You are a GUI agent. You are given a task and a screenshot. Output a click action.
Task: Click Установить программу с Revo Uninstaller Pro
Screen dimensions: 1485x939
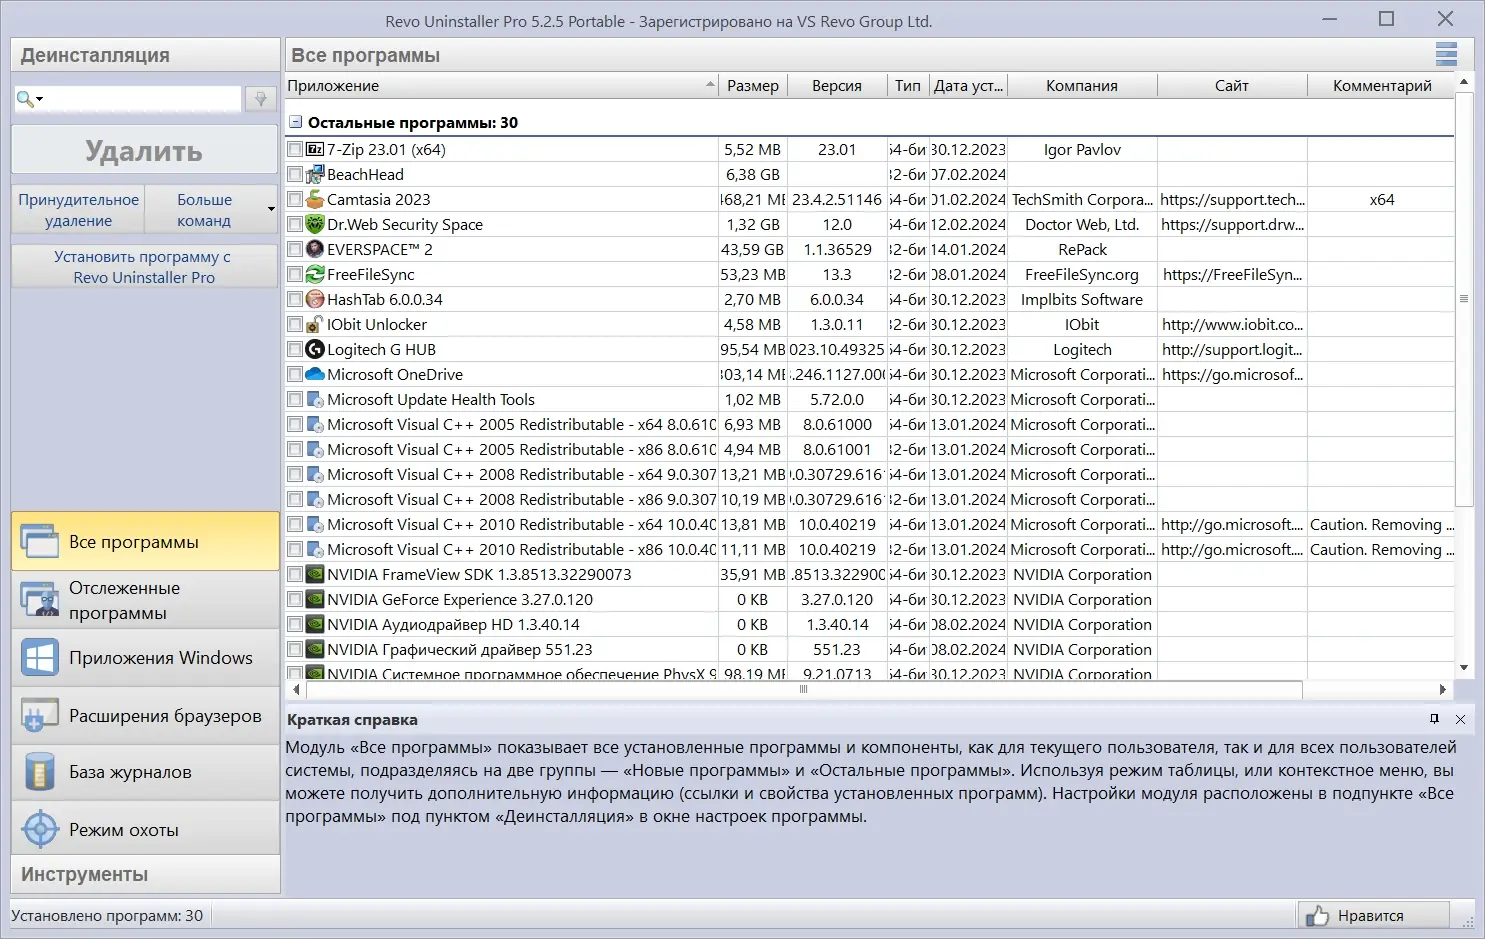[144, 267]
